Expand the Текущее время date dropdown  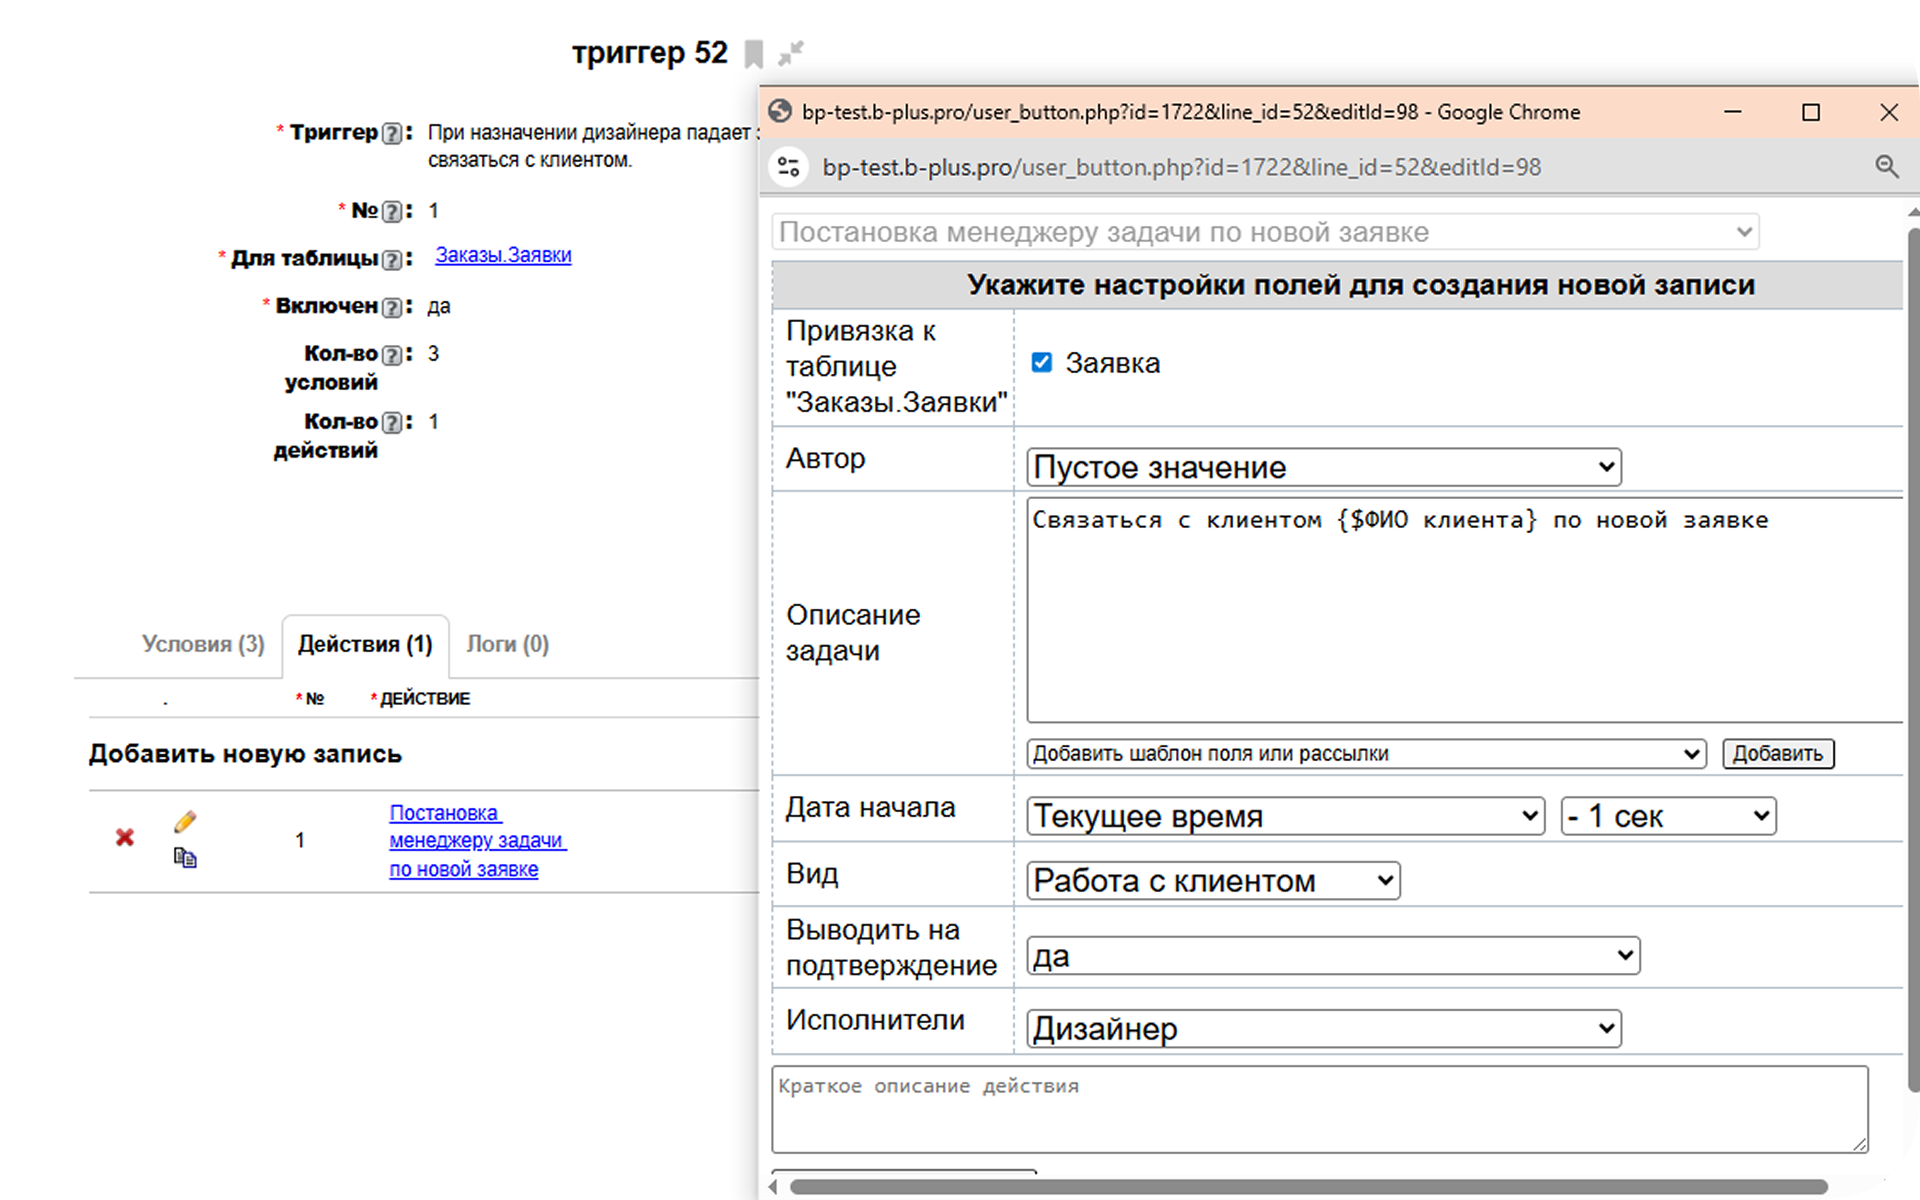click(x=1285, y=816)
